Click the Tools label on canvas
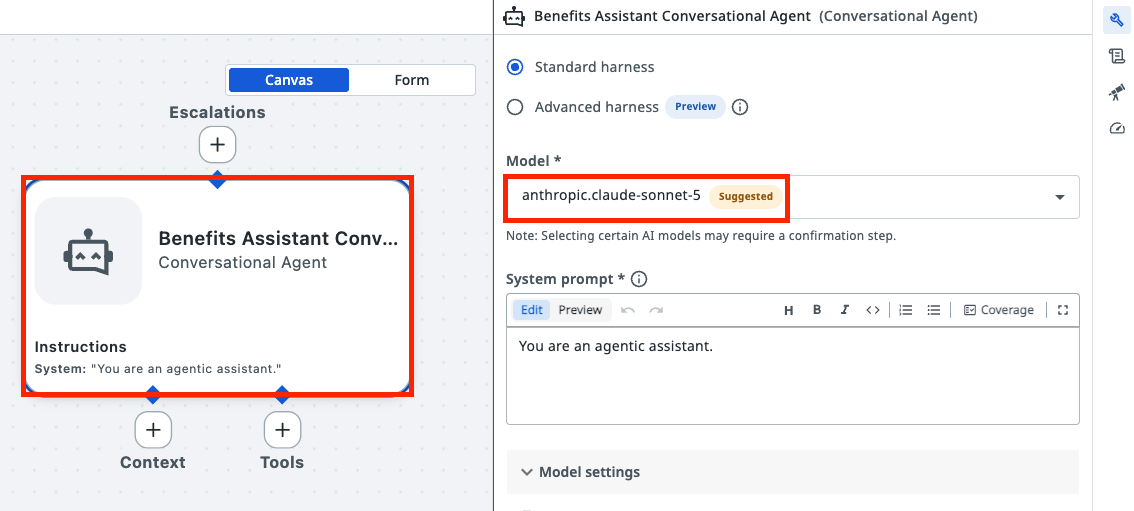Image resolution: width=1134 pixels, height=511 pixels. pos(282,463)
